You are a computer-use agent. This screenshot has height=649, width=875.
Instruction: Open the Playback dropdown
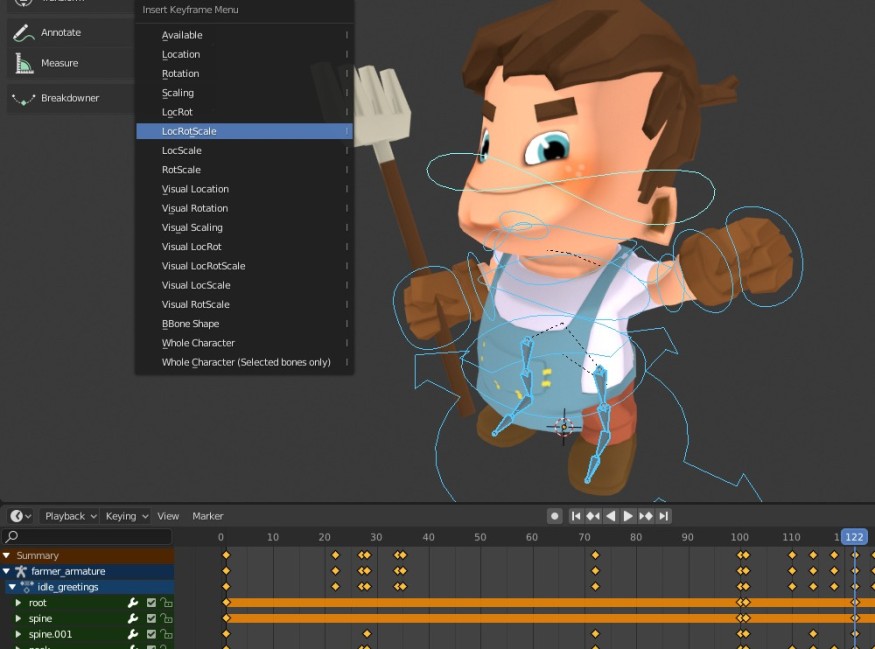tap(70, 516)
